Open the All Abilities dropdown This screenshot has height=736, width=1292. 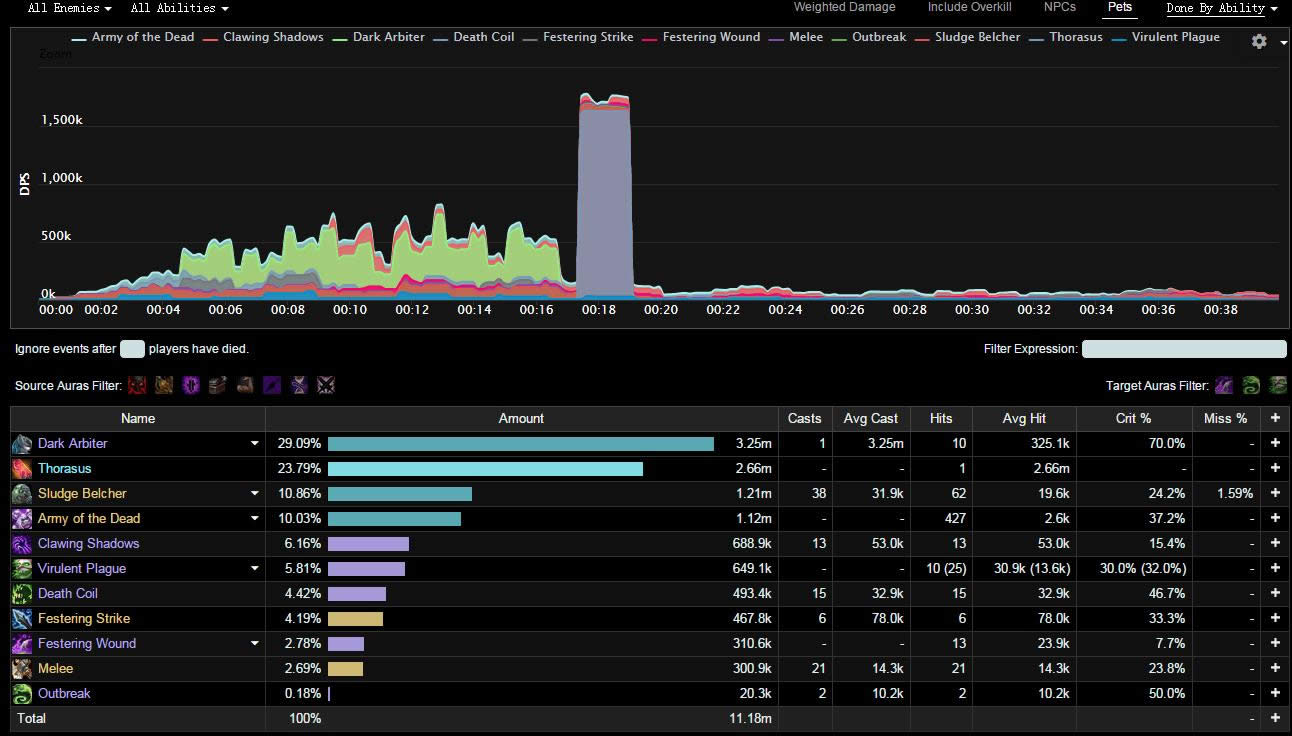179,8
